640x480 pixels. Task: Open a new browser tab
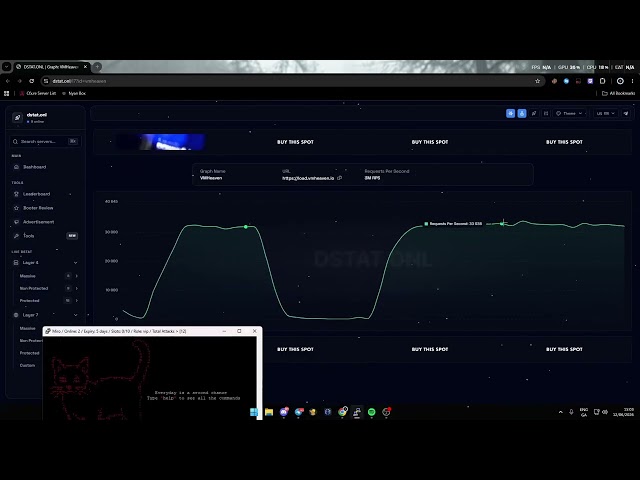click(x=97, y=67)
